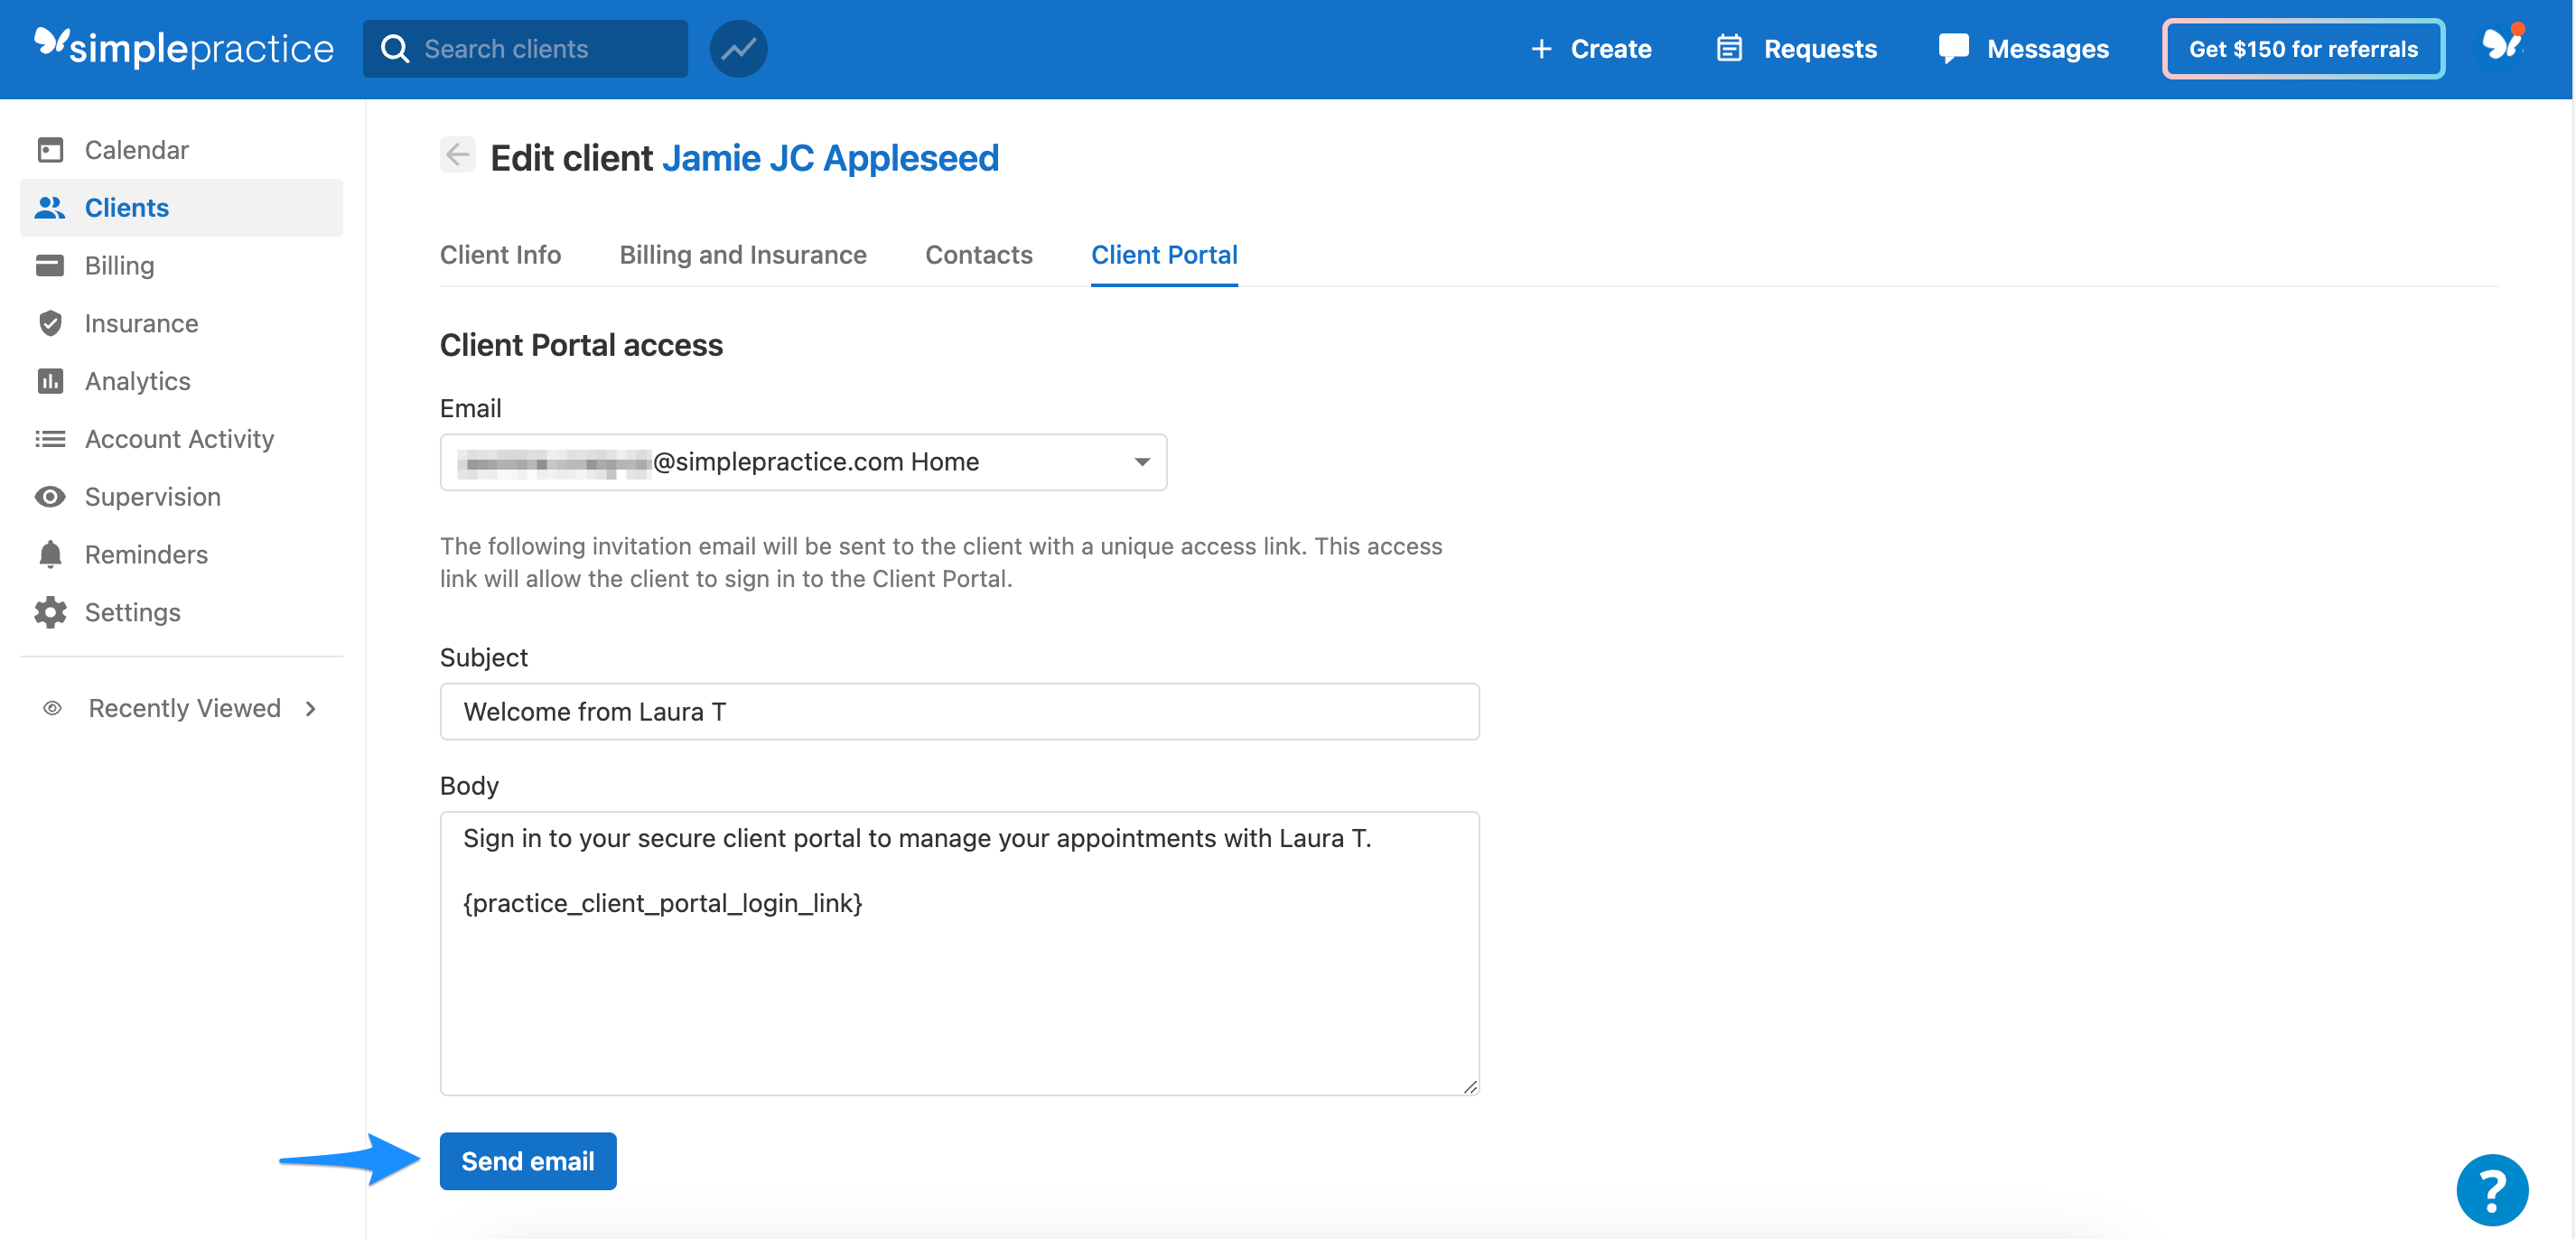This screenshot has height=1239, width=2576.
Task: Click the Reminders bell icon
Action: (x=50, y=554)
